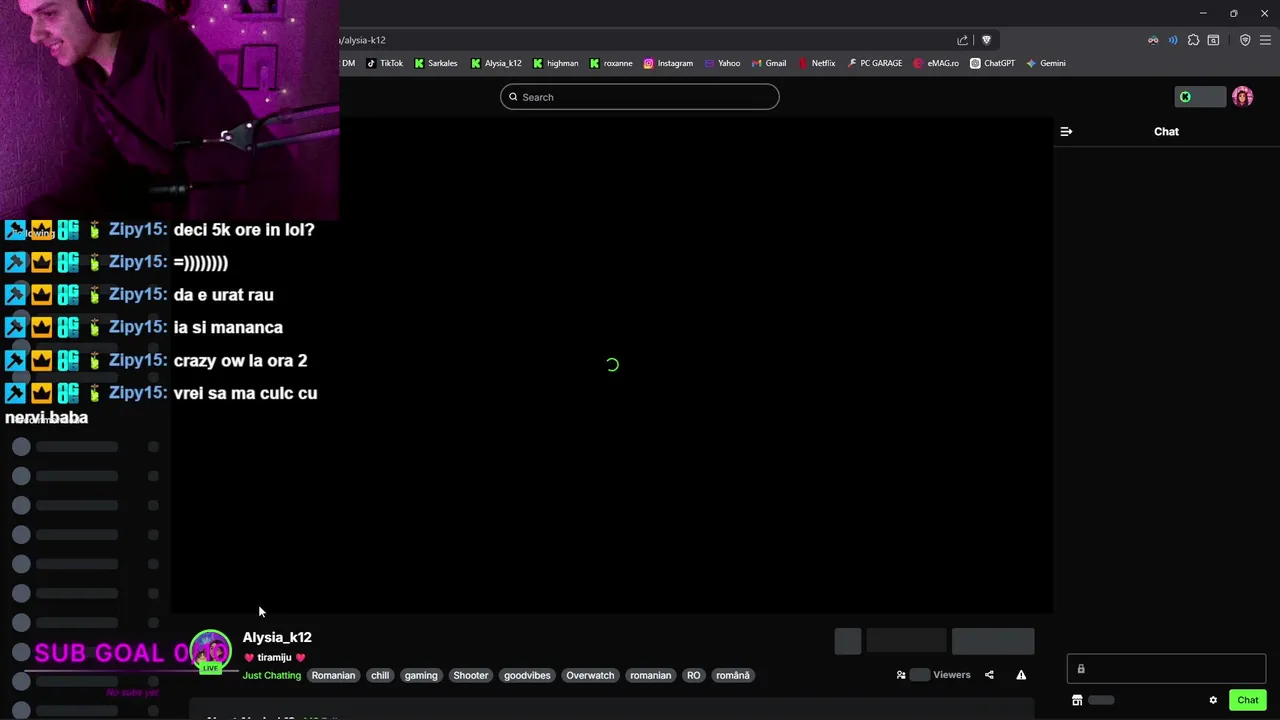Open the ChatGPT bookmark
Viewport: 1280px width, 720px height.
pyautogui.click(x=992, y=63)
